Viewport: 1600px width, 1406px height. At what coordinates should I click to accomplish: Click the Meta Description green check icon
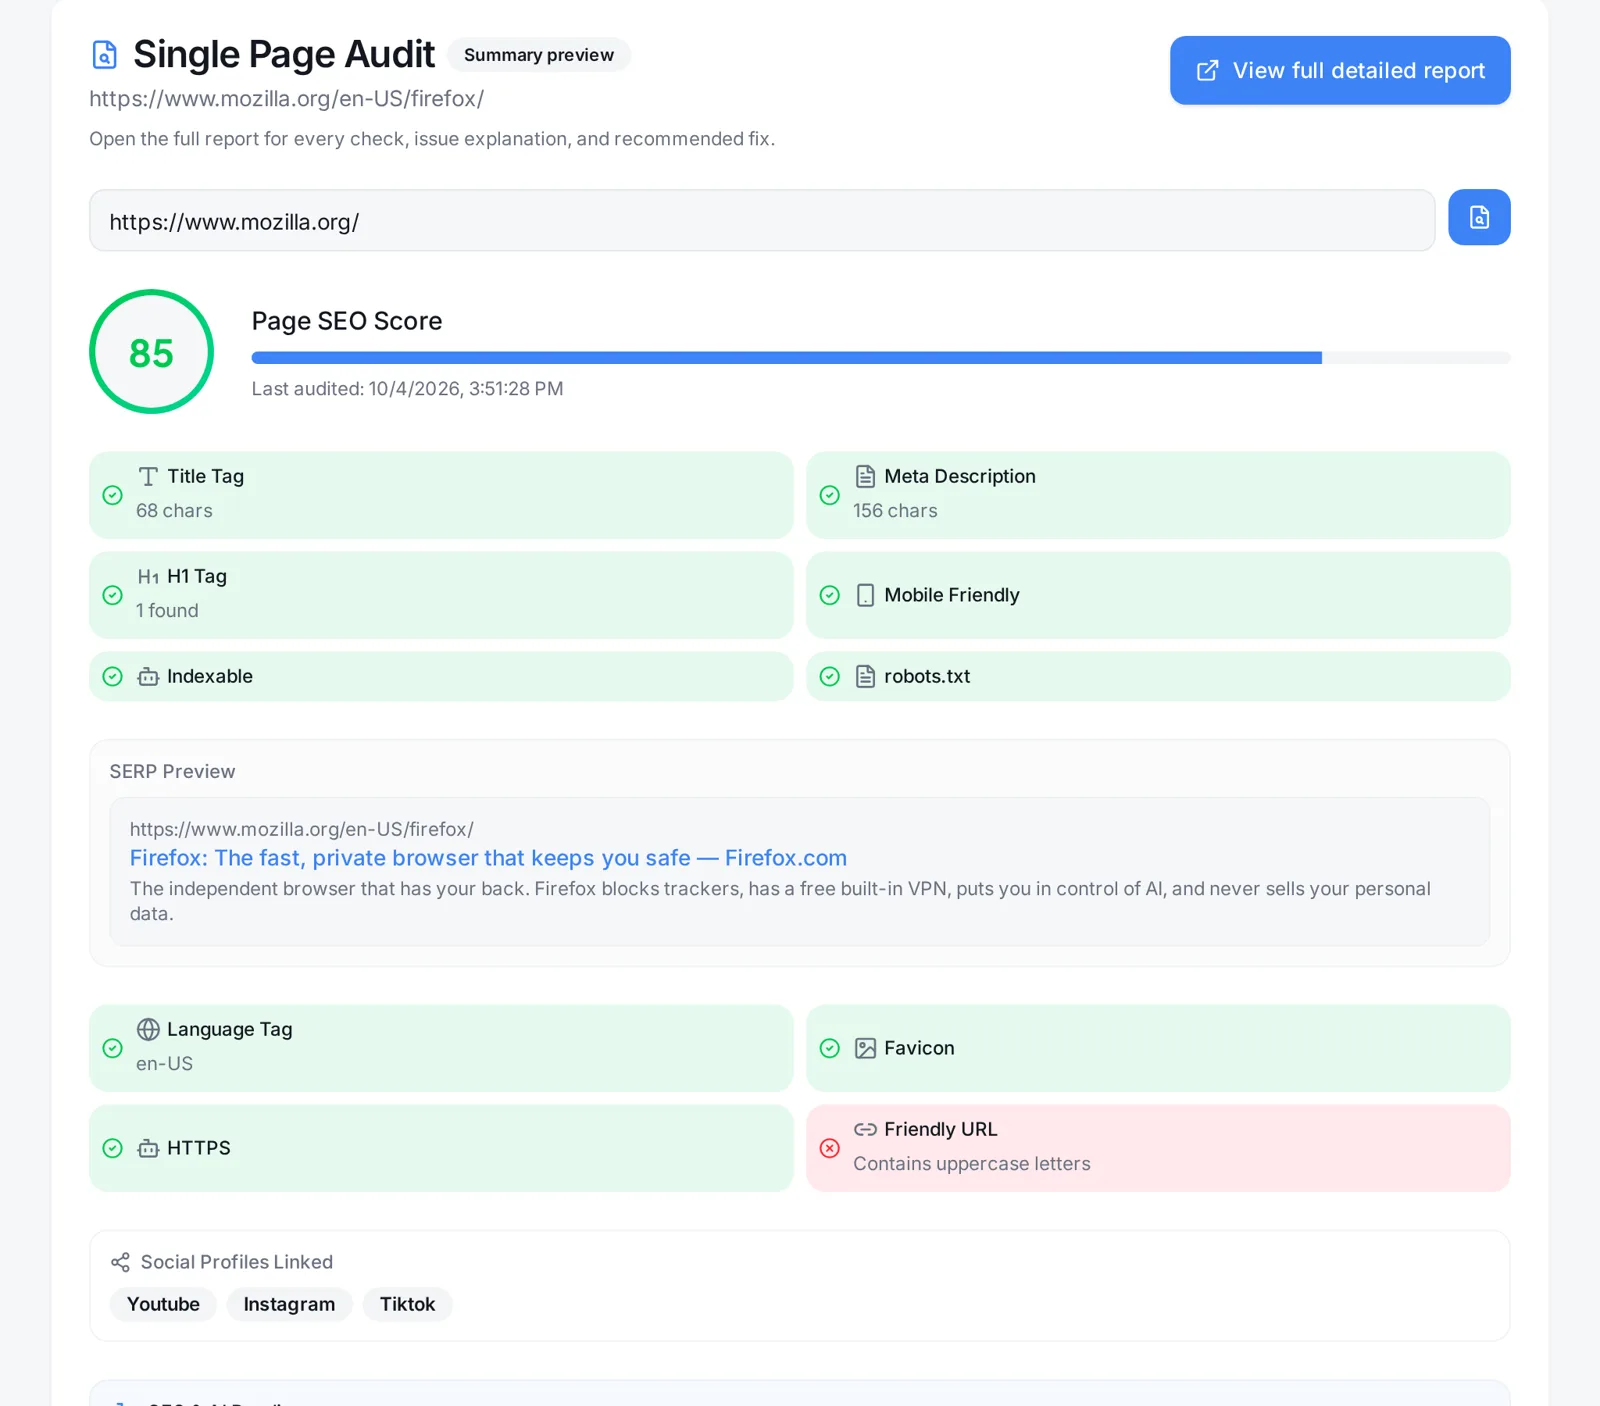point(830,495)
